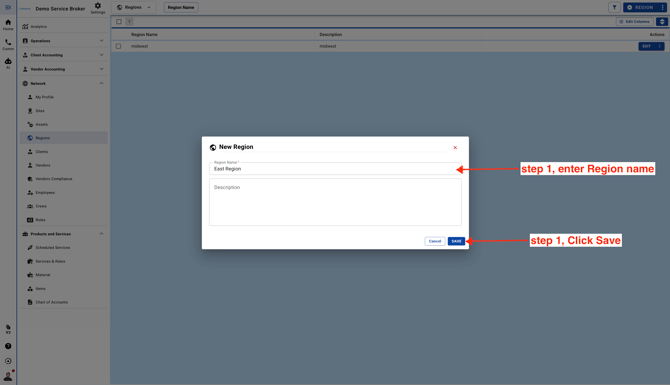Click the Operations section icon

pos(25,41)
